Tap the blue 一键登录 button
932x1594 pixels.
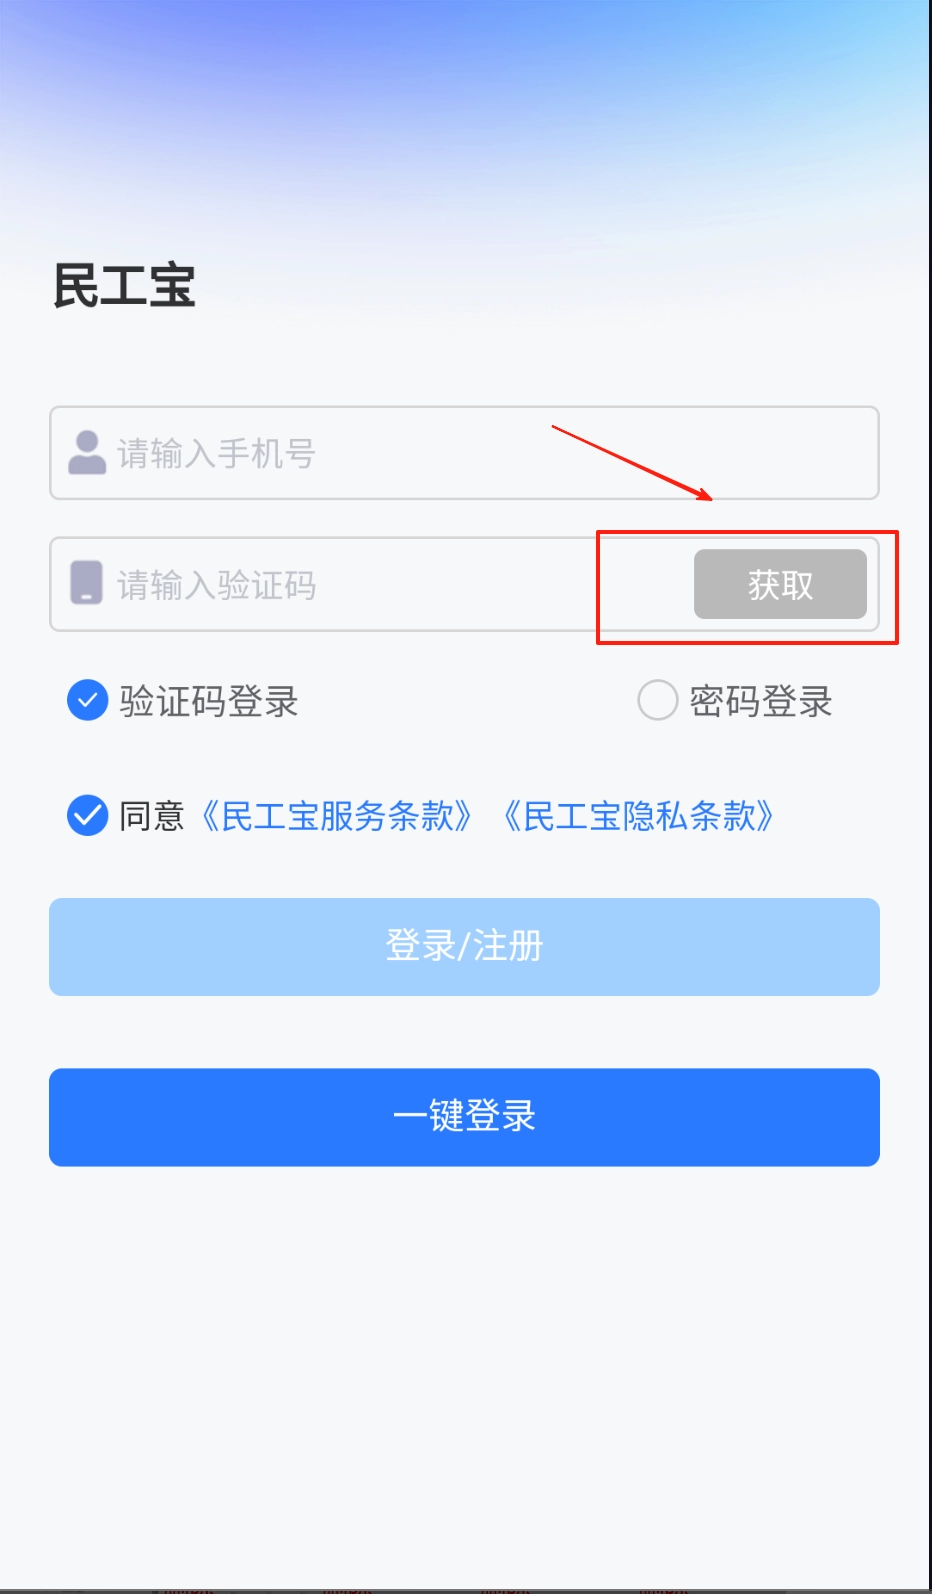[x=464, y=1117]
